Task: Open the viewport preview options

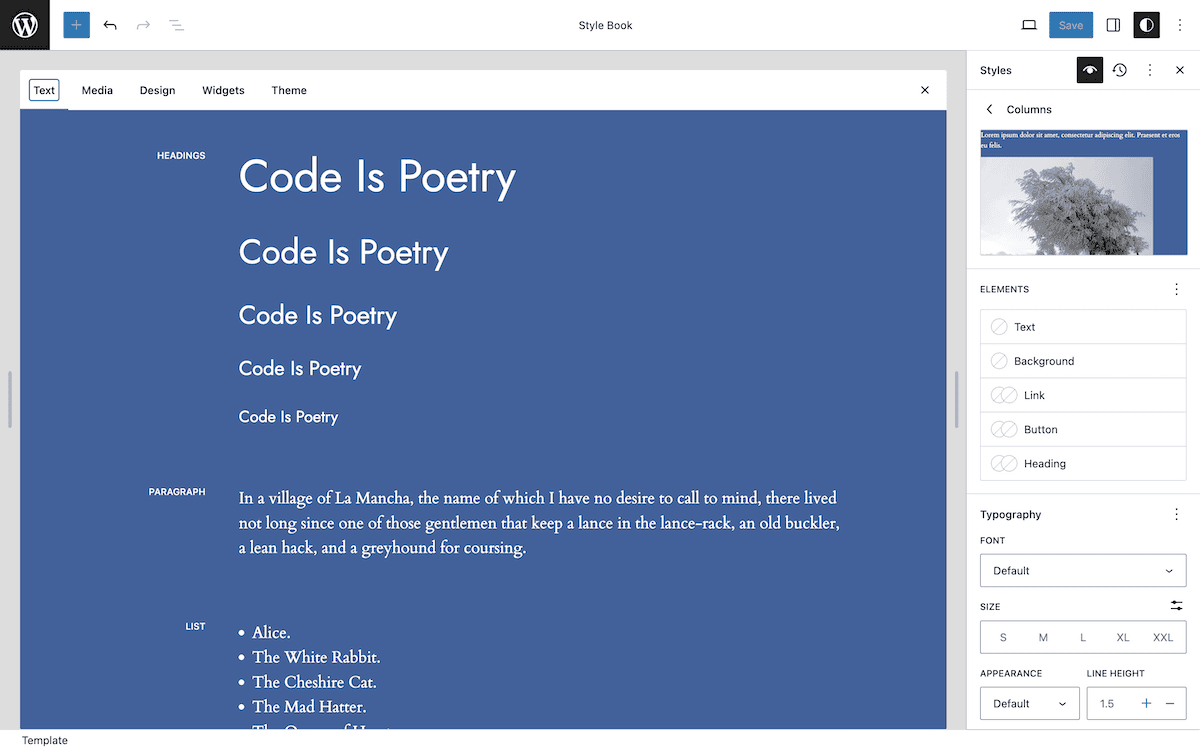Action: pos(1029,24)
